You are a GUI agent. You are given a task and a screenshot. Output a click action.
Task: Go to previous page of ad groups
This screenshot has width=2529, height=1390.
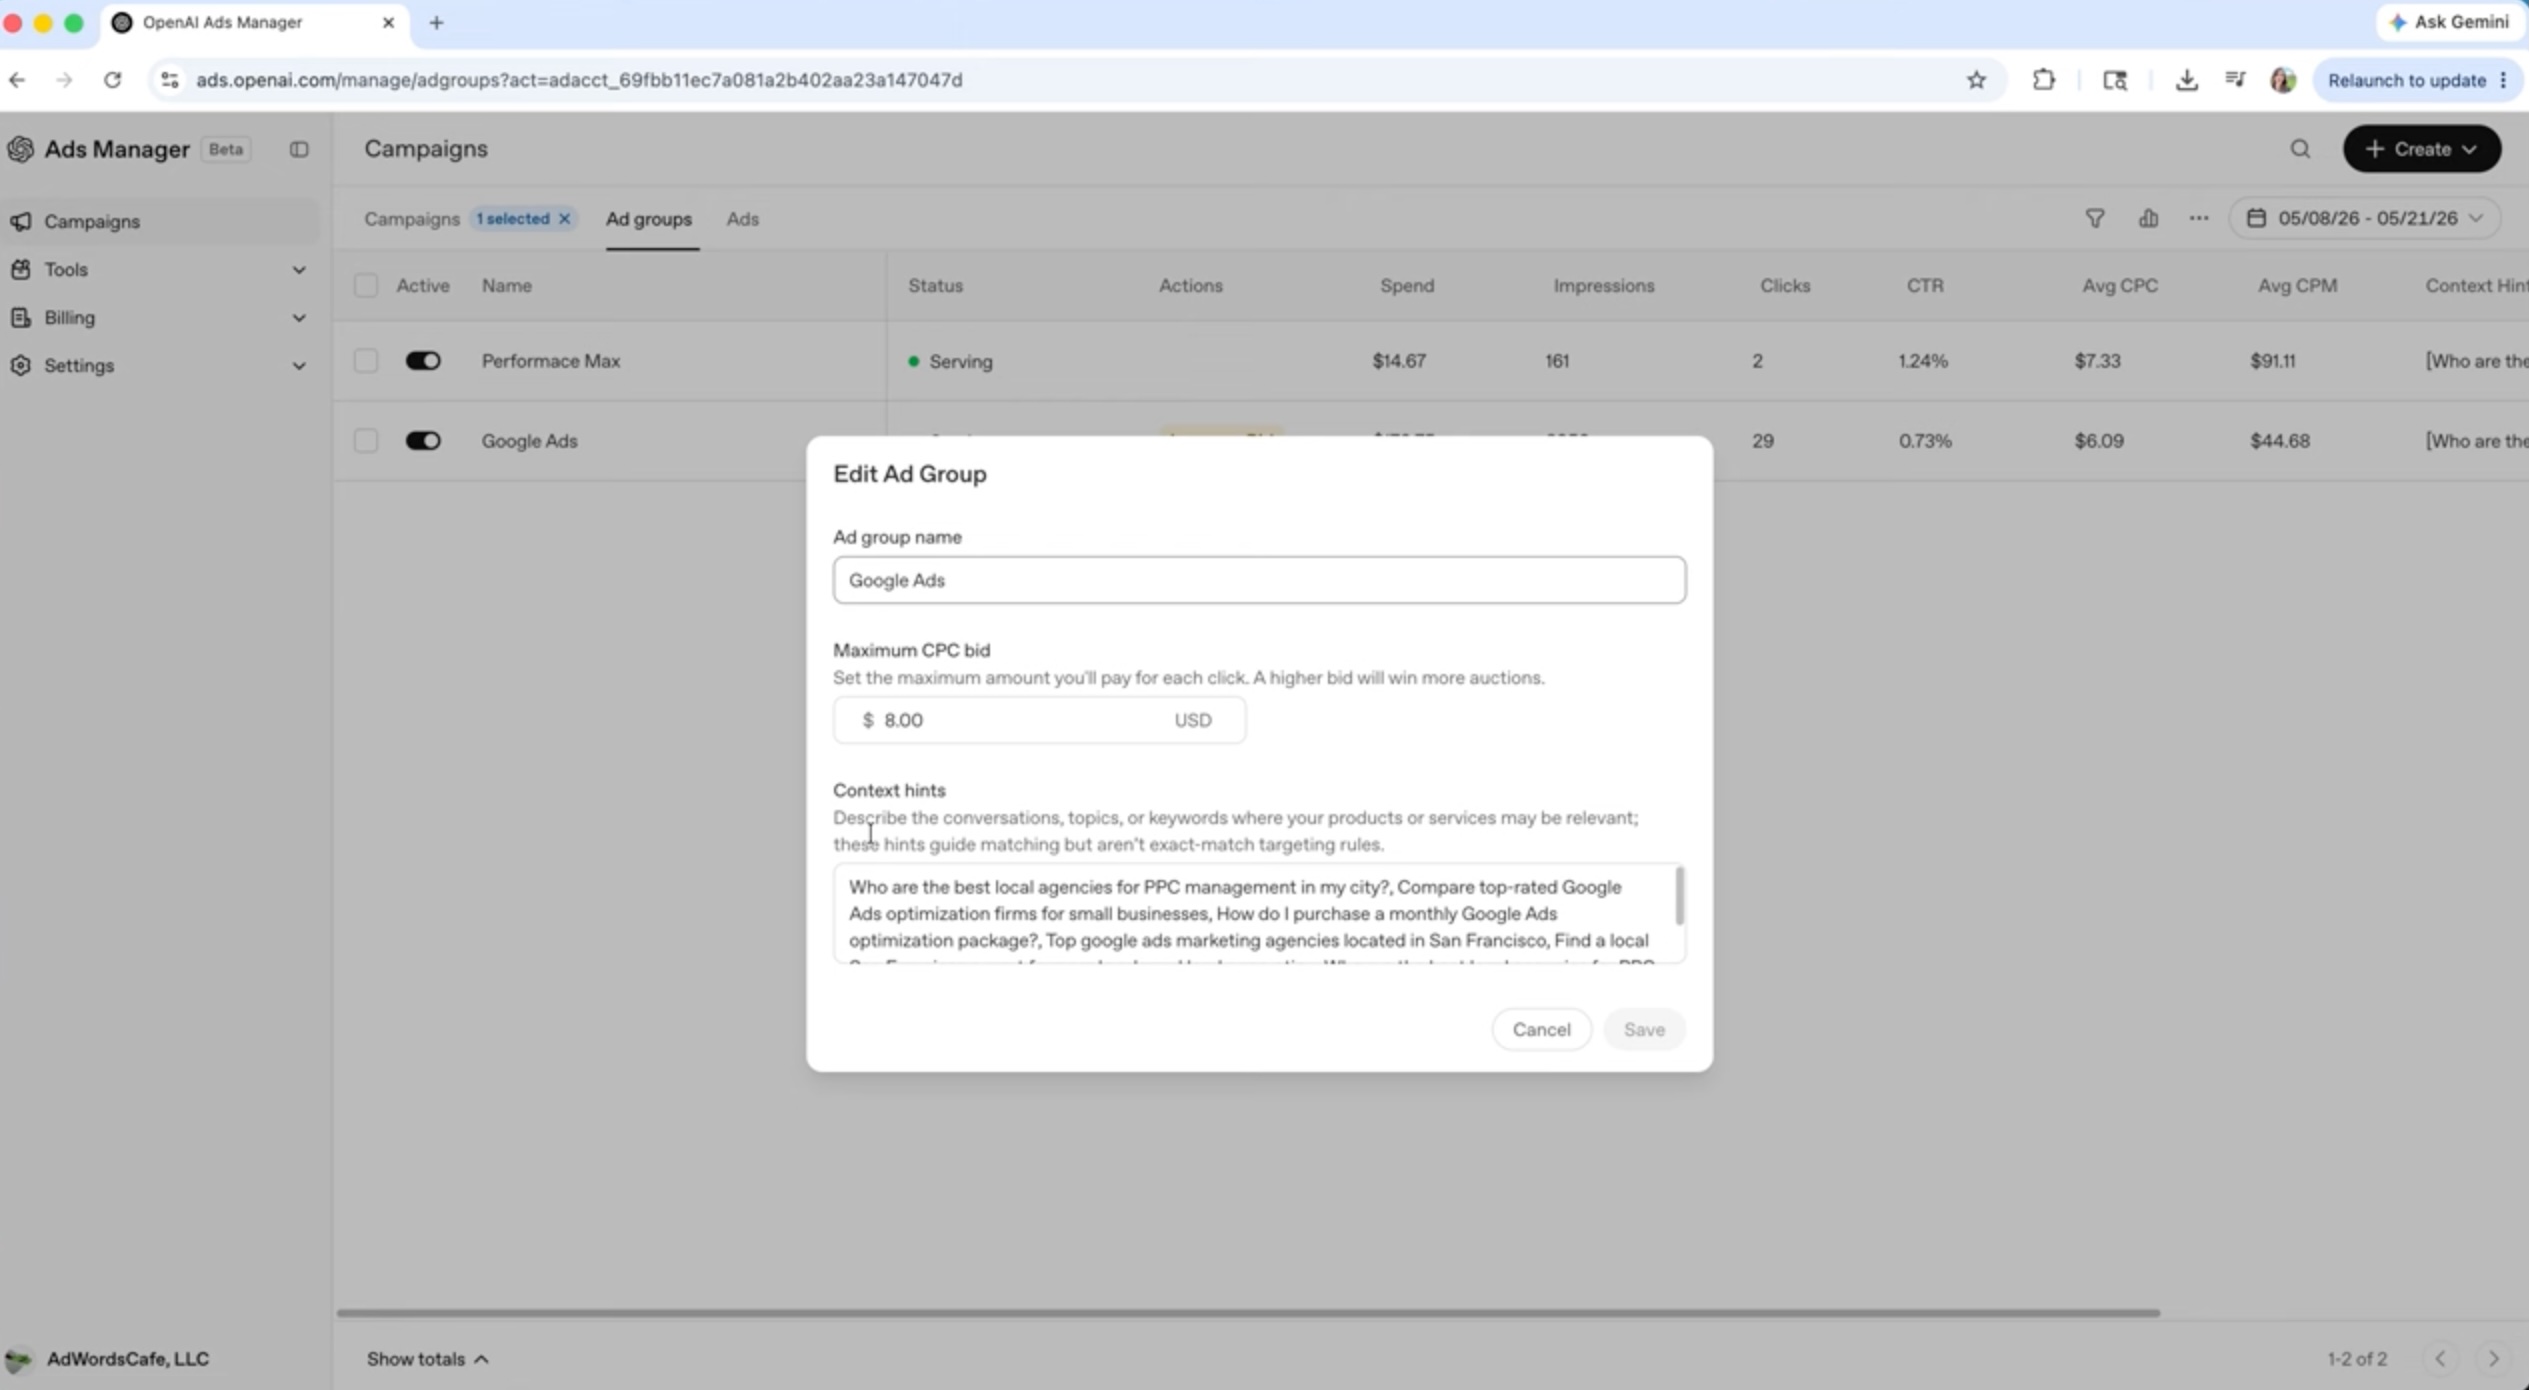(2440, 1358)
